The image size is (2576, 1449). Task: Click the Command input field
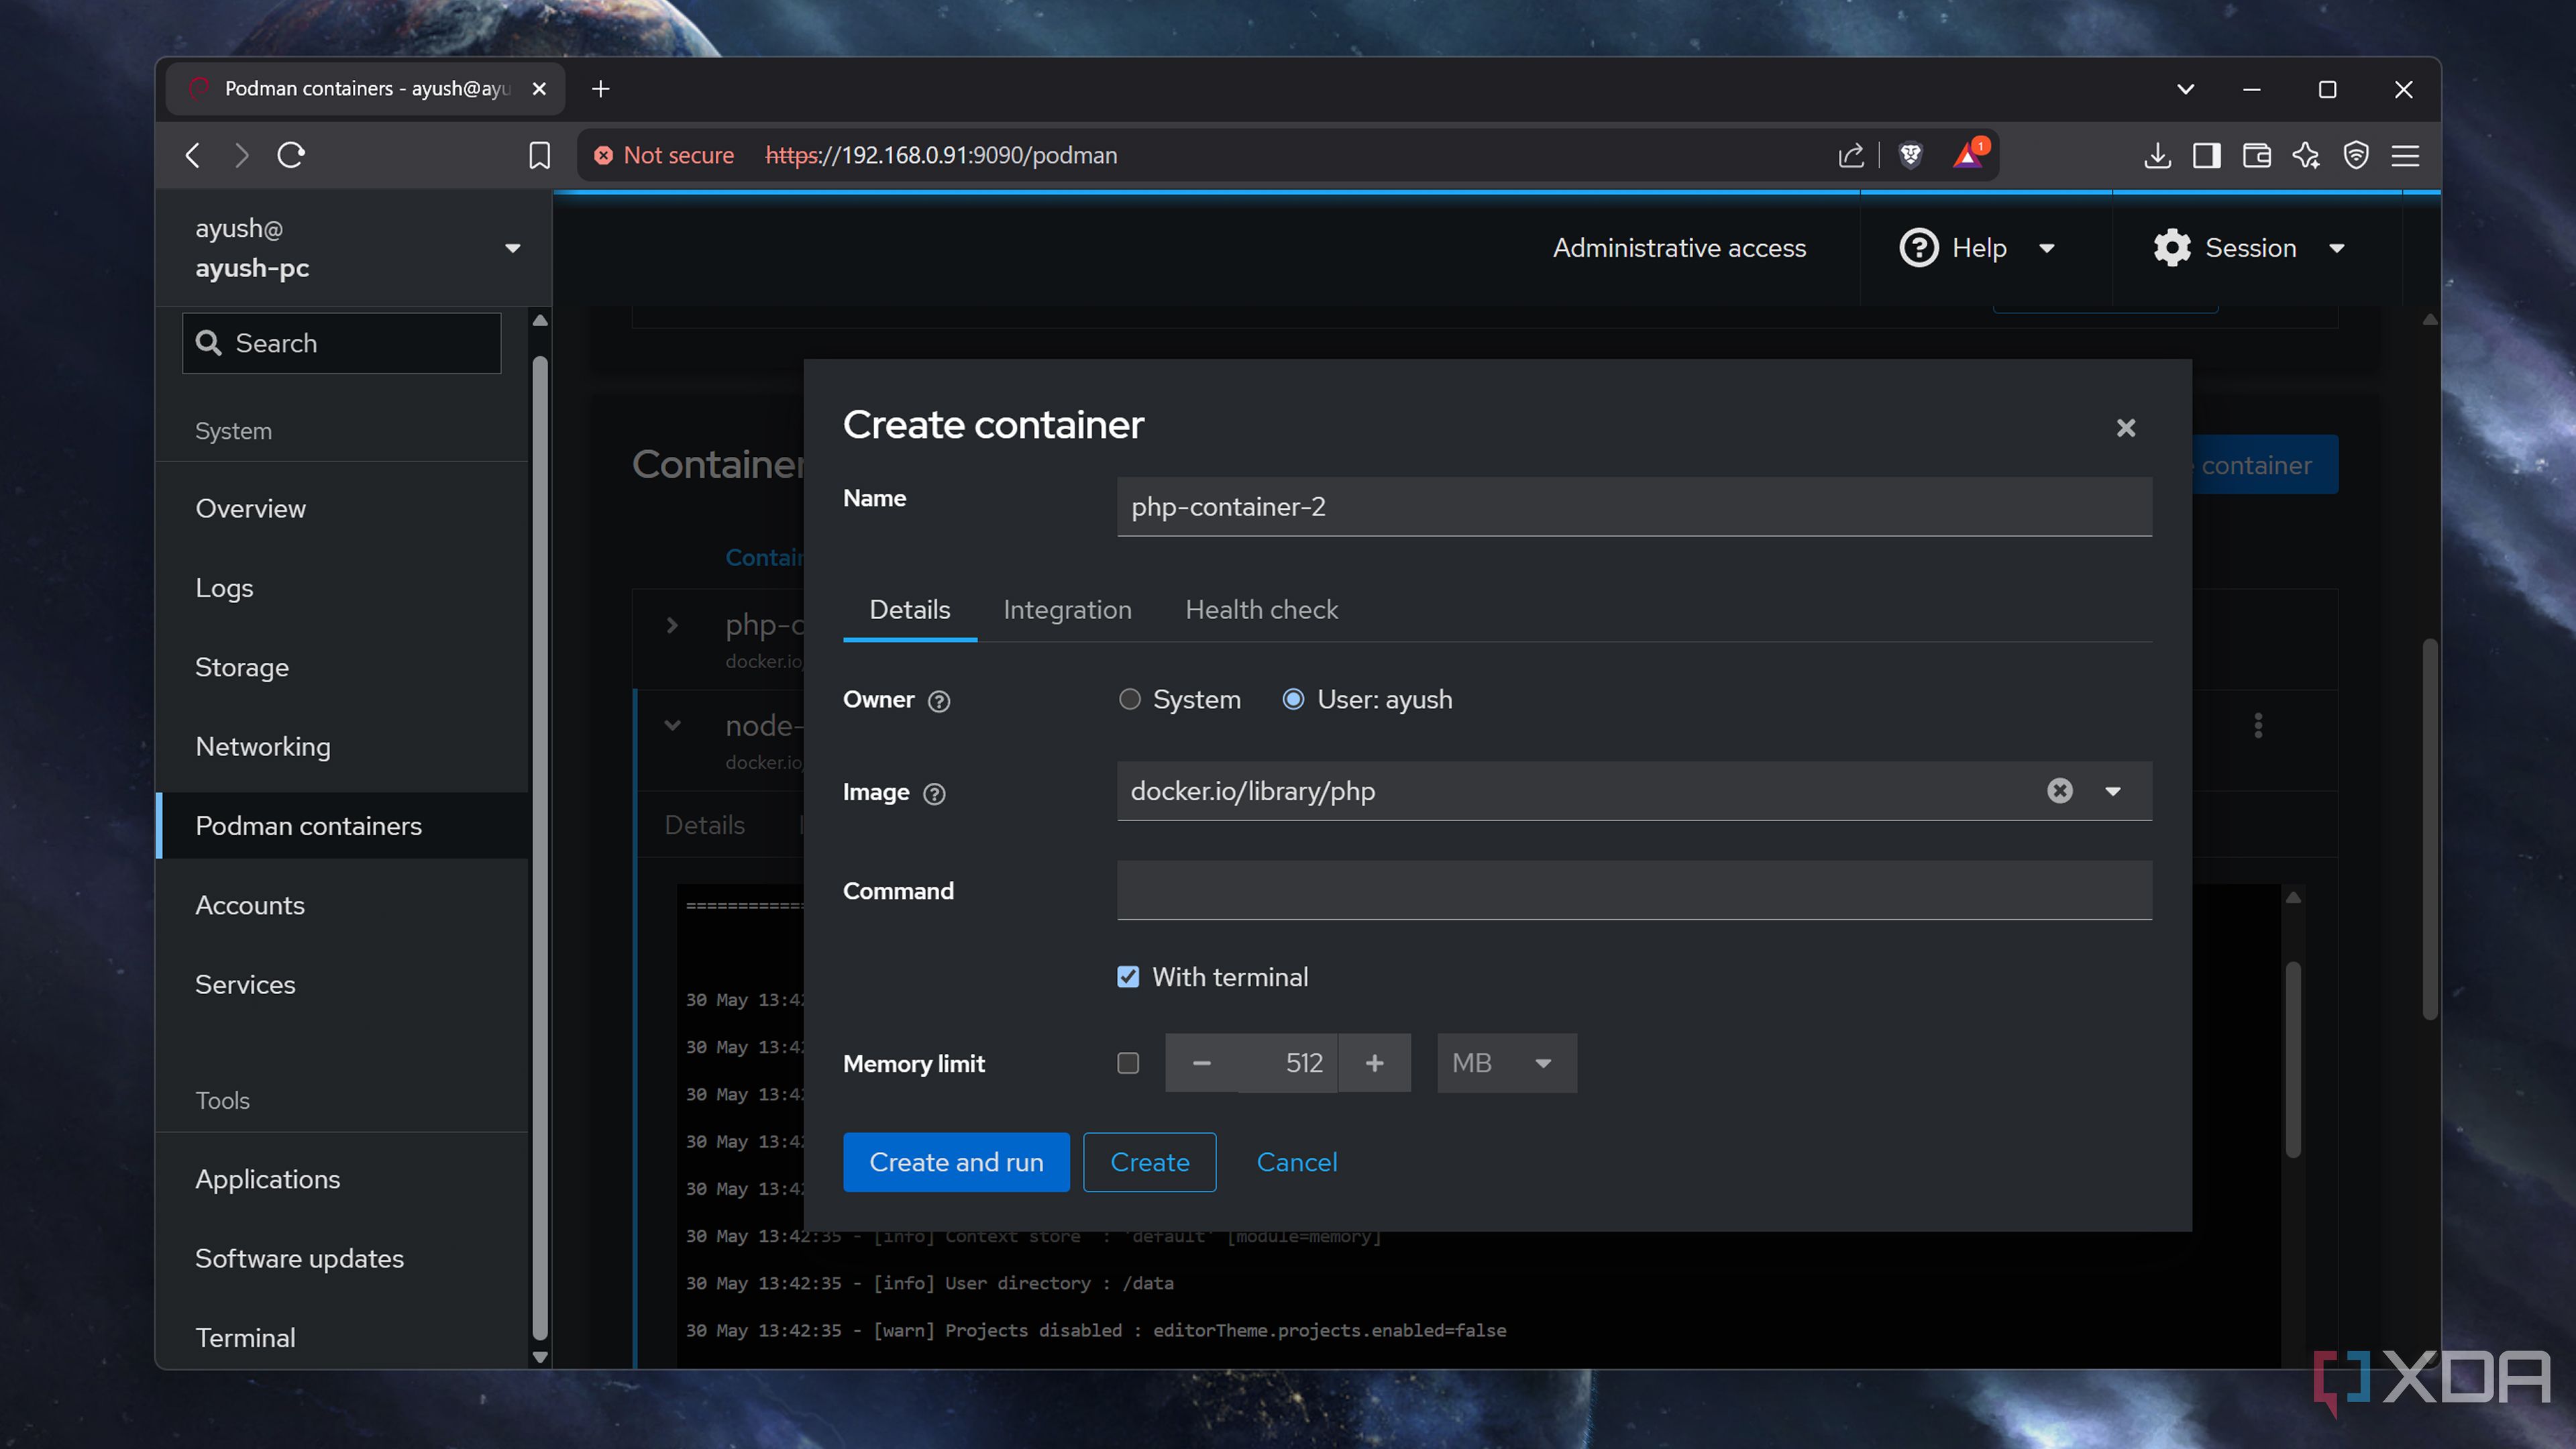click(1634, 890)
